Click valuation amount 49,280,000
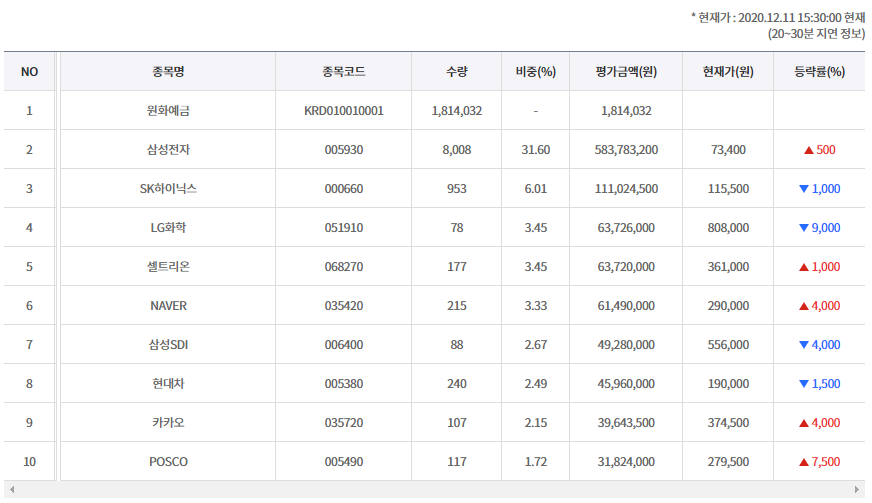Viewport: 872px width, 503px height. (x=626, y=344)
